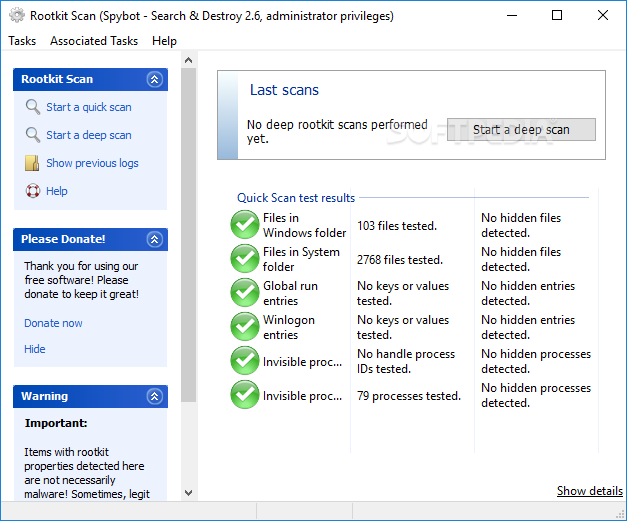Open the Help link in Rootkit Scan panel
Viewport: 627px width, 521px height.
[x=57, y=191]
